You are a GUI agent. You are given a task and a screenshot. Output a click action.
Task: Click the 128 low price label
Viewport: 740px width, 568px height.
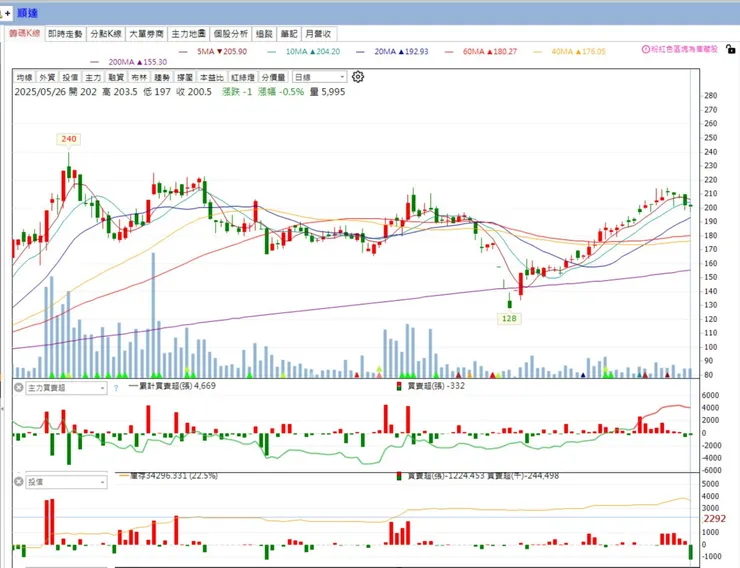(509, 318)
